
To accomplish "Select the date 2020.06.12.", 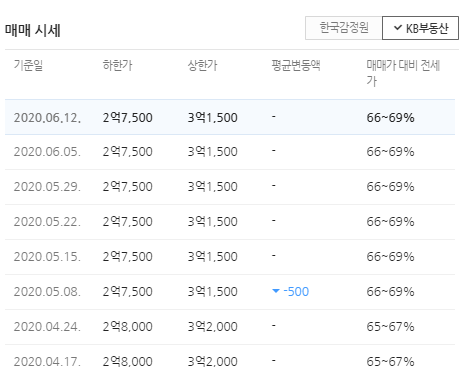I will coord(47,118).
